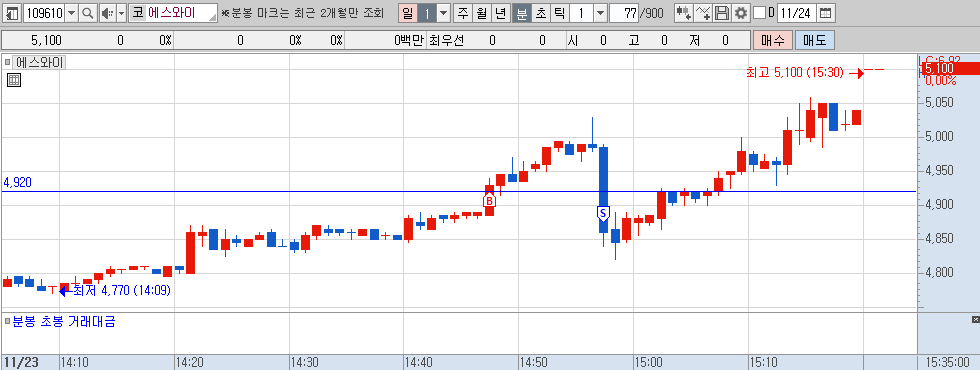The height and width of the screenshot is (370, 980).
Task: Switch to the 주 weekly chart tab
Action: tap(462, 12)
